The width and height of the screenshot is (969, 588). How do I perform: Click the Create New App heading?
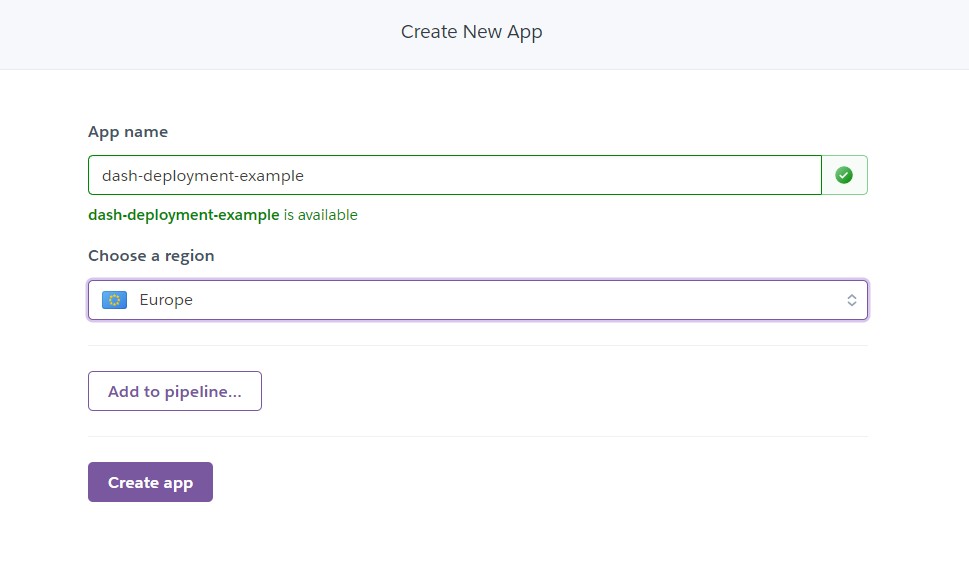[x=472, y=32]
